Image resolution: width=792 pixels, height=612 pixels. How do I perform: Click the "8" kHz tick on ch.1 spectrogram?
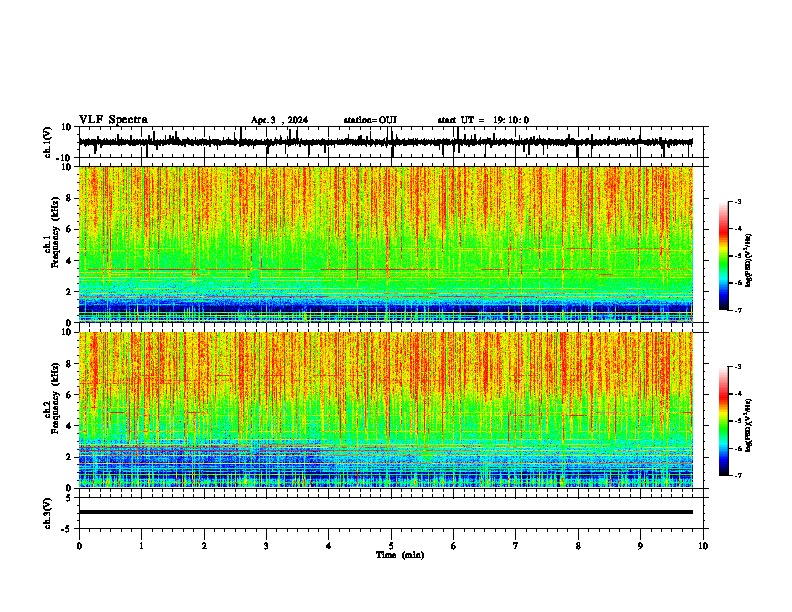pyautogui.click(x=70, y=198)
